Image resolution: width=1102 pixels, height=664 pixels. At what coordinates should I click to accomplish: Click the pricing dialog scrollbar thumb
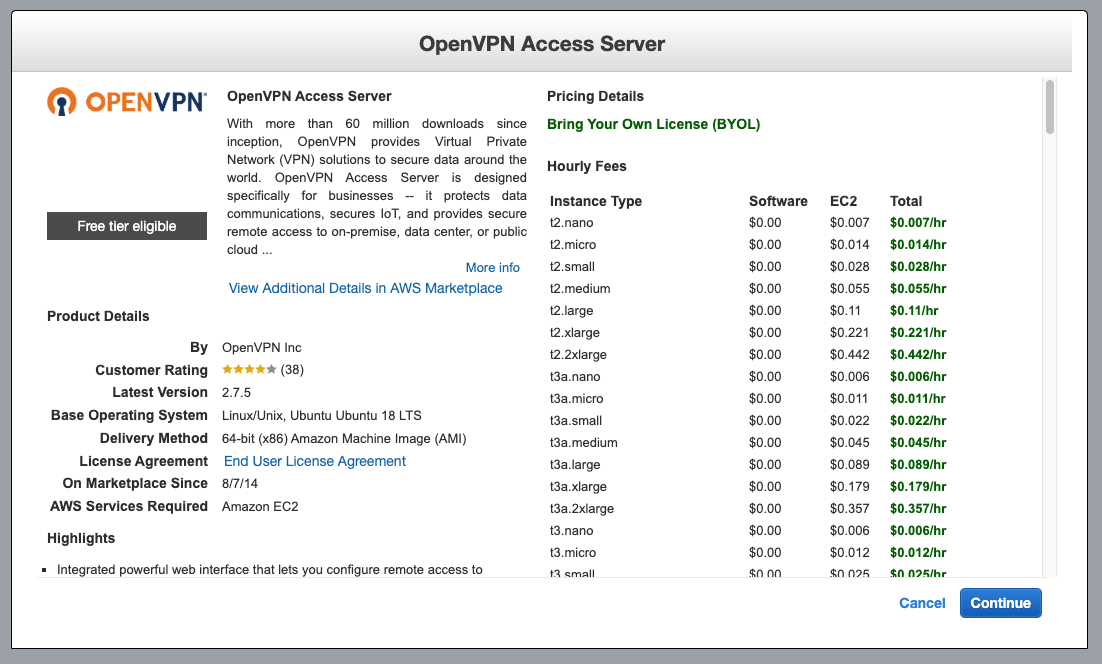1049,107
